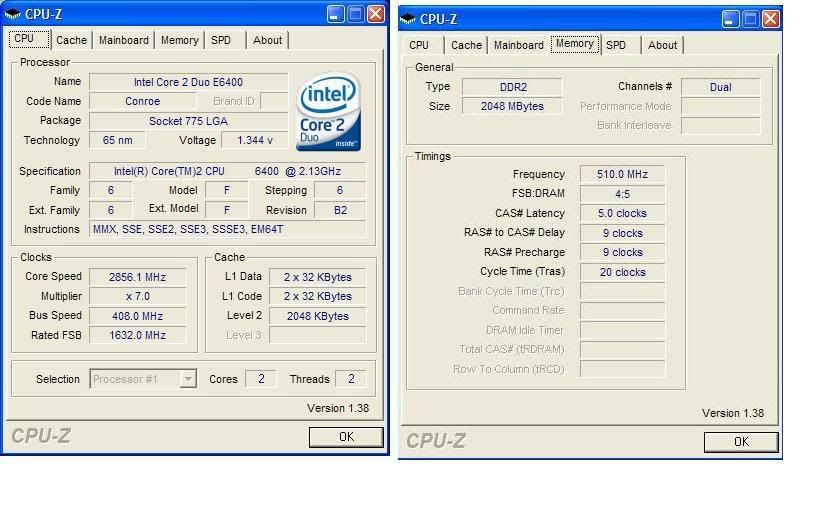840x525 pixels.
Task: Click the Bus Speed value '408.0 MHz'
Action: (138, 316)
